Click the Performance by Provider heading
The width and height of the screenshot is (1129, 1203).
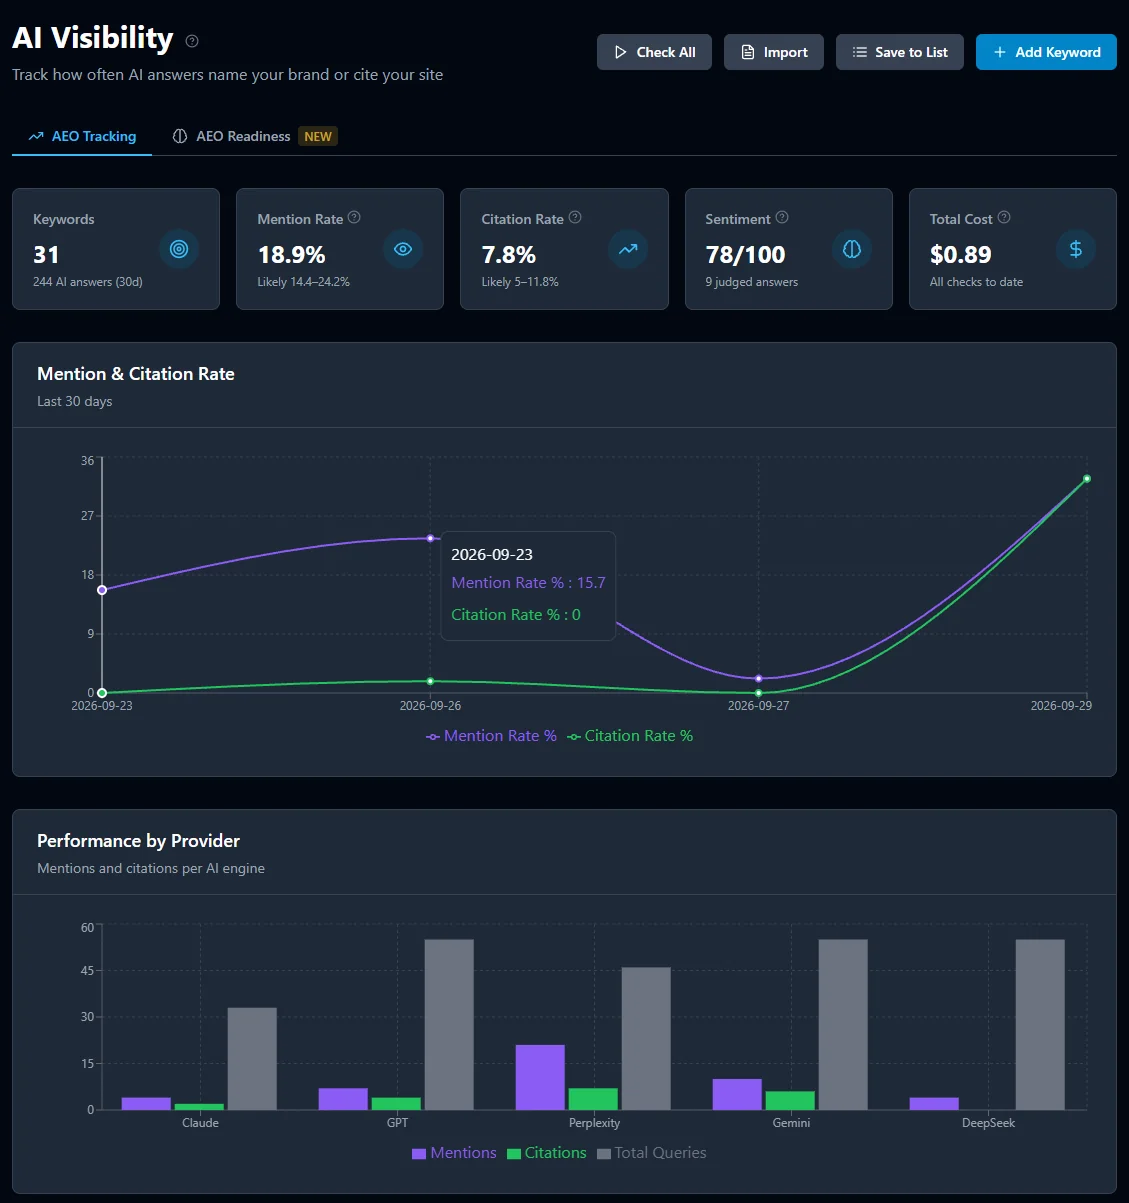click(x=138, y=841)
